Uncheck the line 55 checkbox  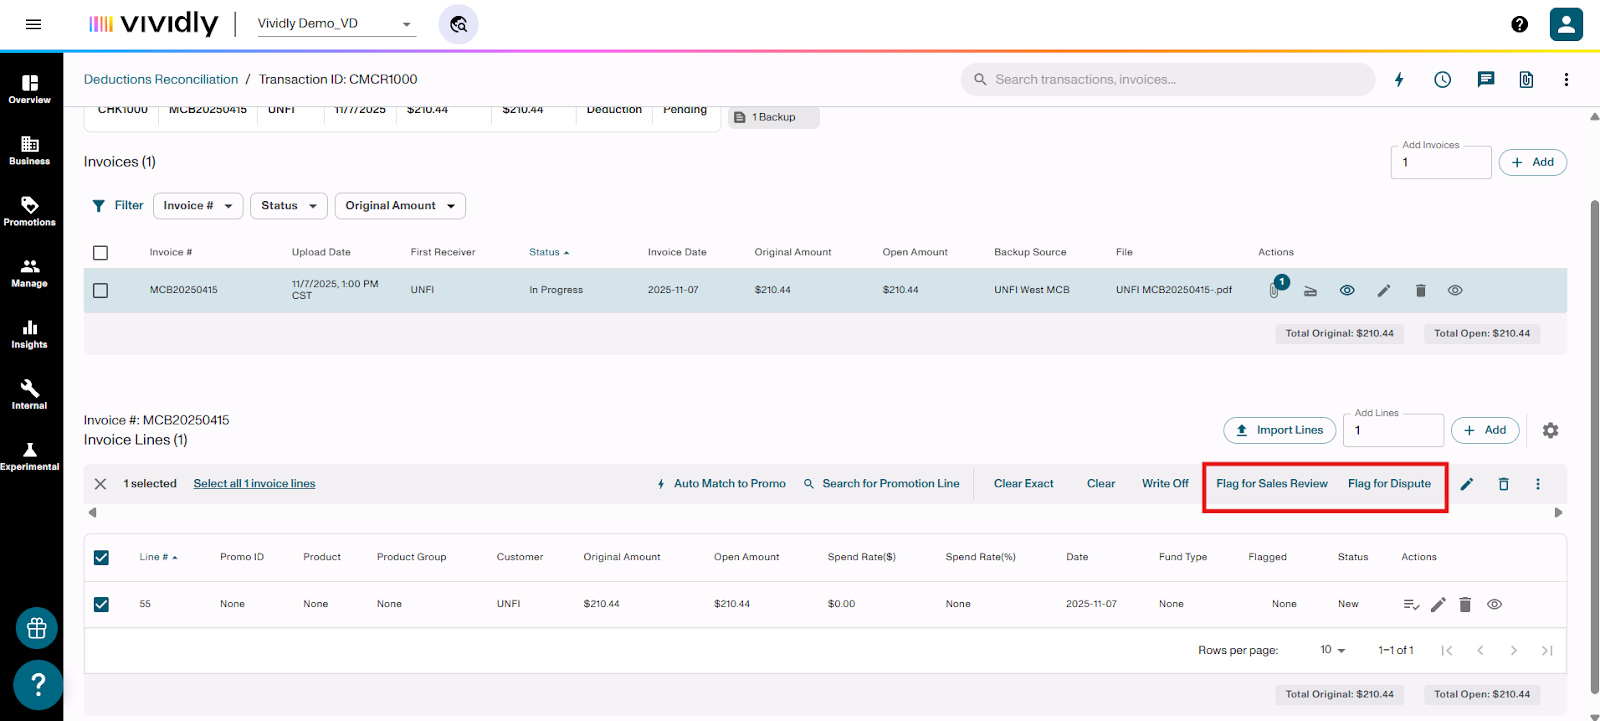(x=101, y=604)
